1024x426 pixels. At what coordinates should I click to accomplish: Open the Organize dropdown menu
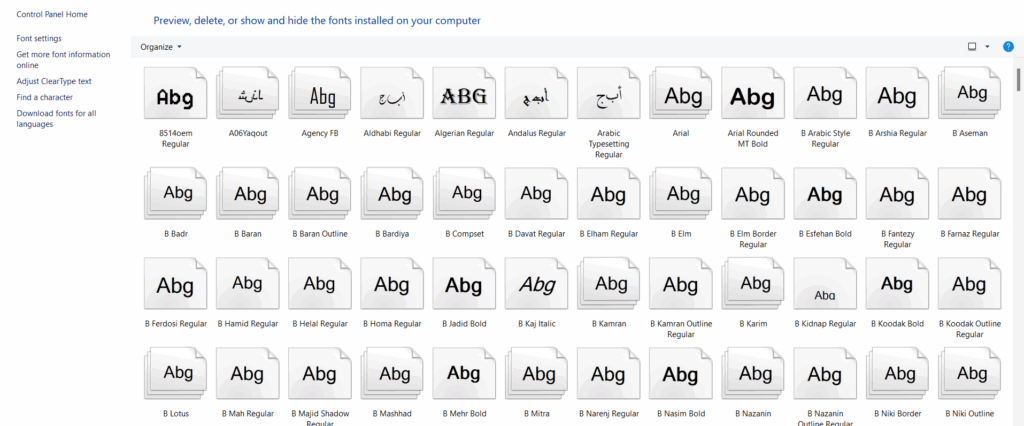pyautogui.click(x=161, y=47)
